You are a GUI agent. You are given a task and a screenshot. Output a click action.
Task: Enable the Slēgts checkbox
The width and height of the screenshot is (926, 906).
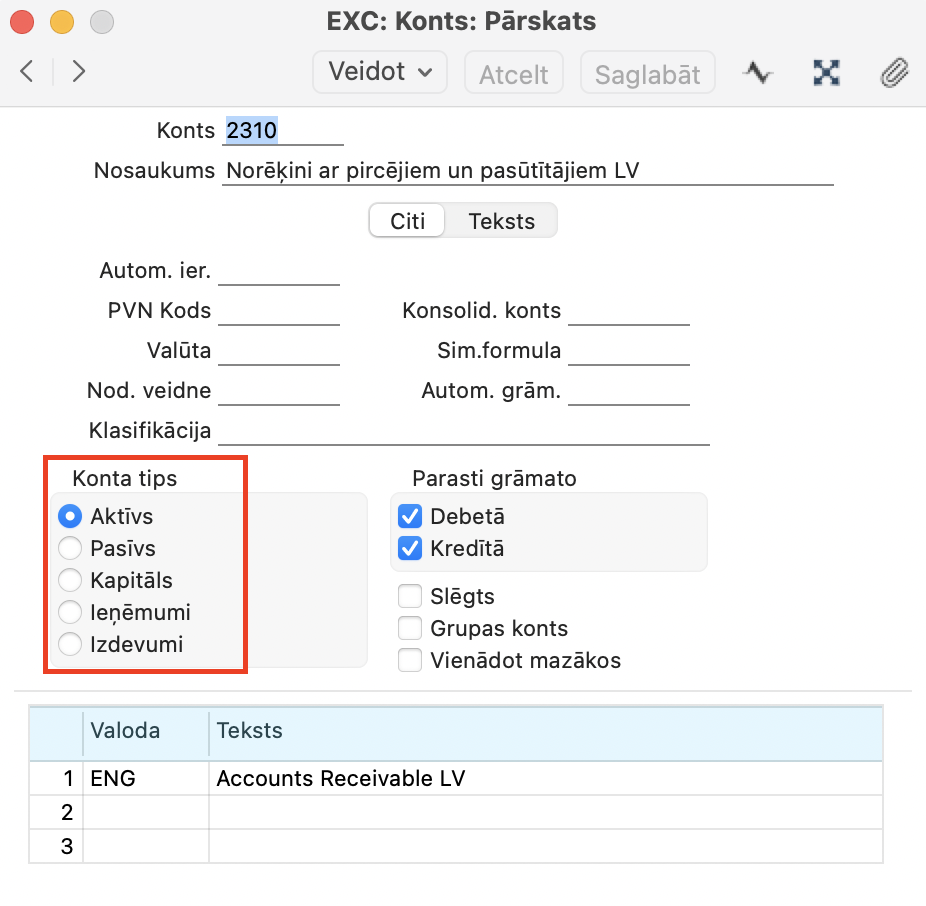(x=410, y=597)
